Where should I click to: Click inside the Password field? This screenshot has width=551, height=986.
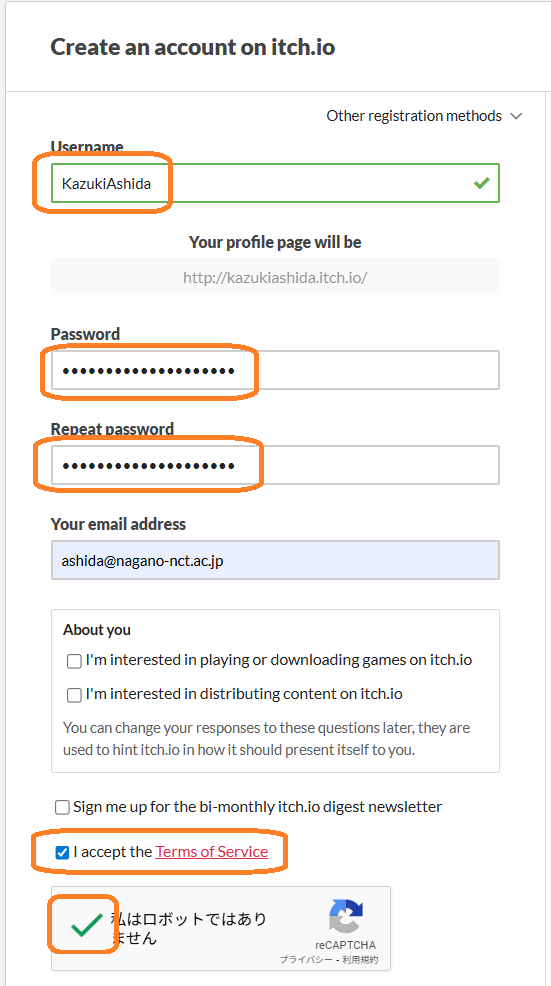276,370
